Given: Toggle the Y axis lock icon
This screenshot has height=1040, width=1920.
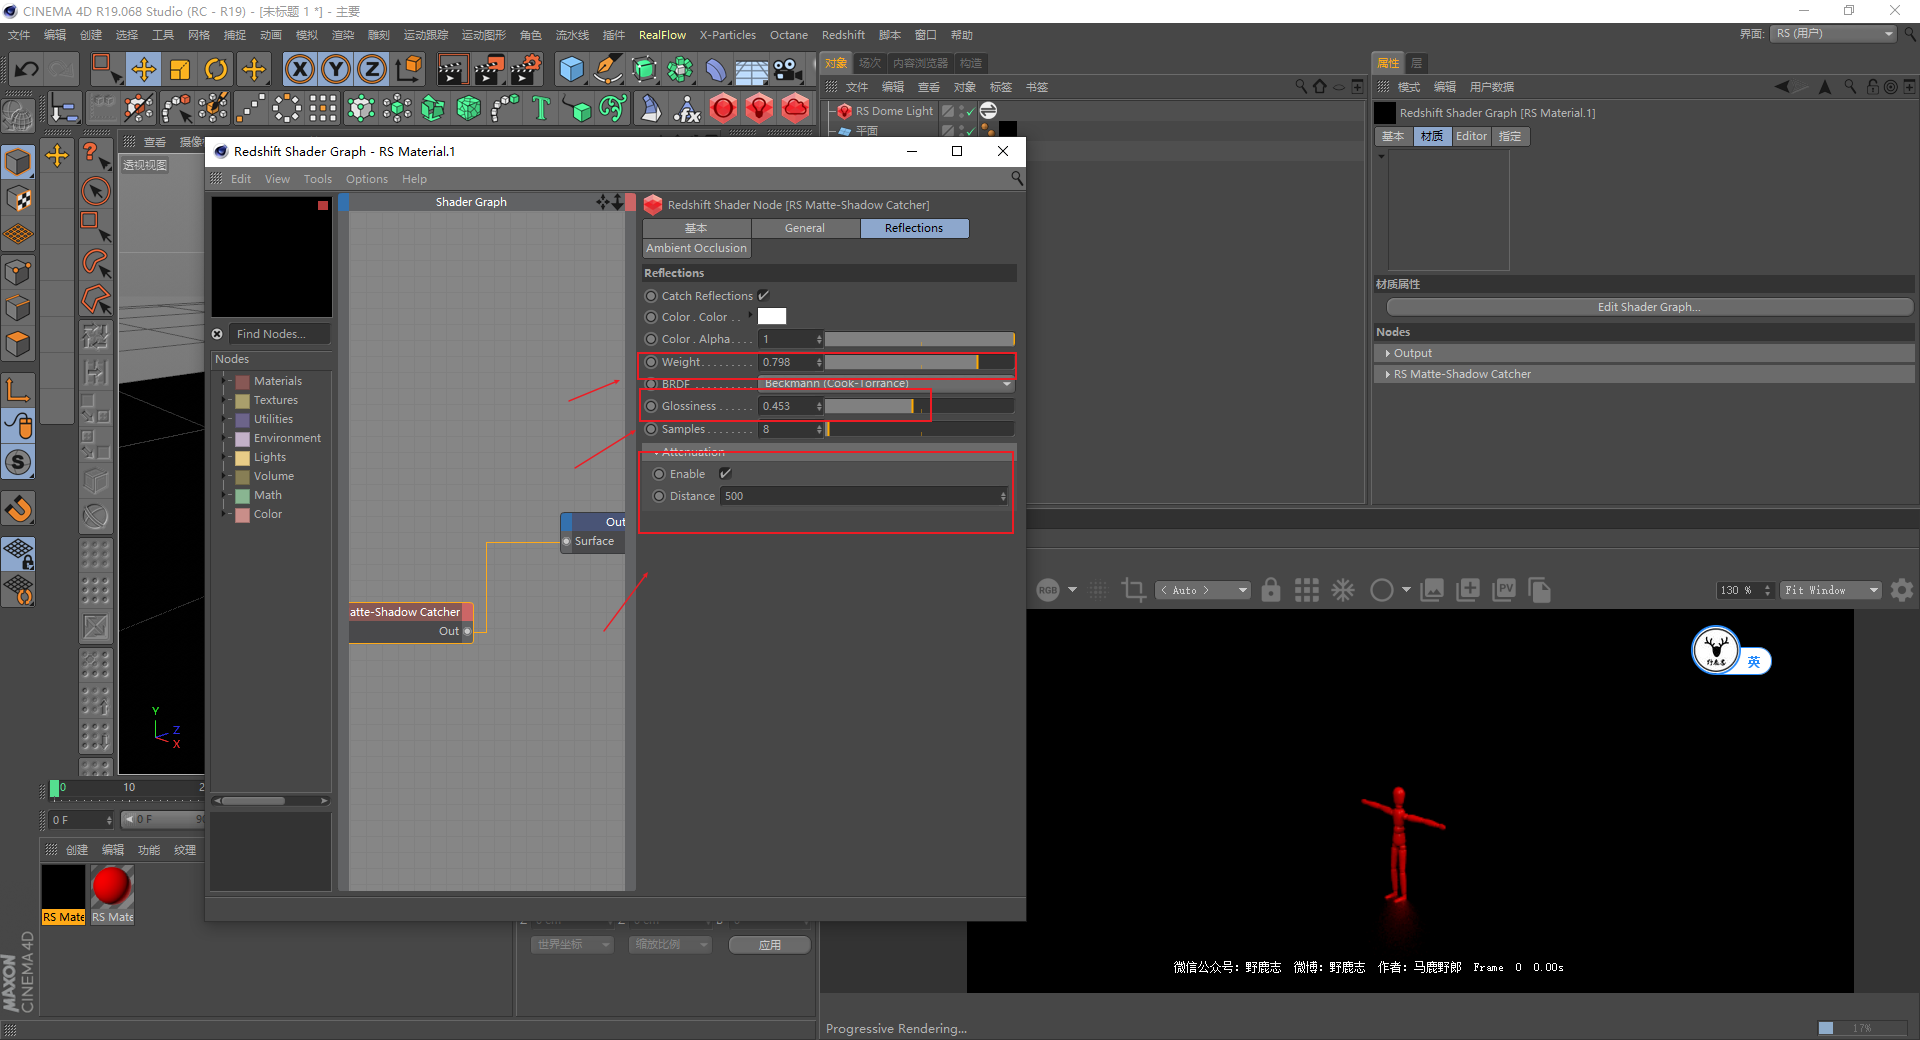Looking at the screenshot, I should [336, 69].
